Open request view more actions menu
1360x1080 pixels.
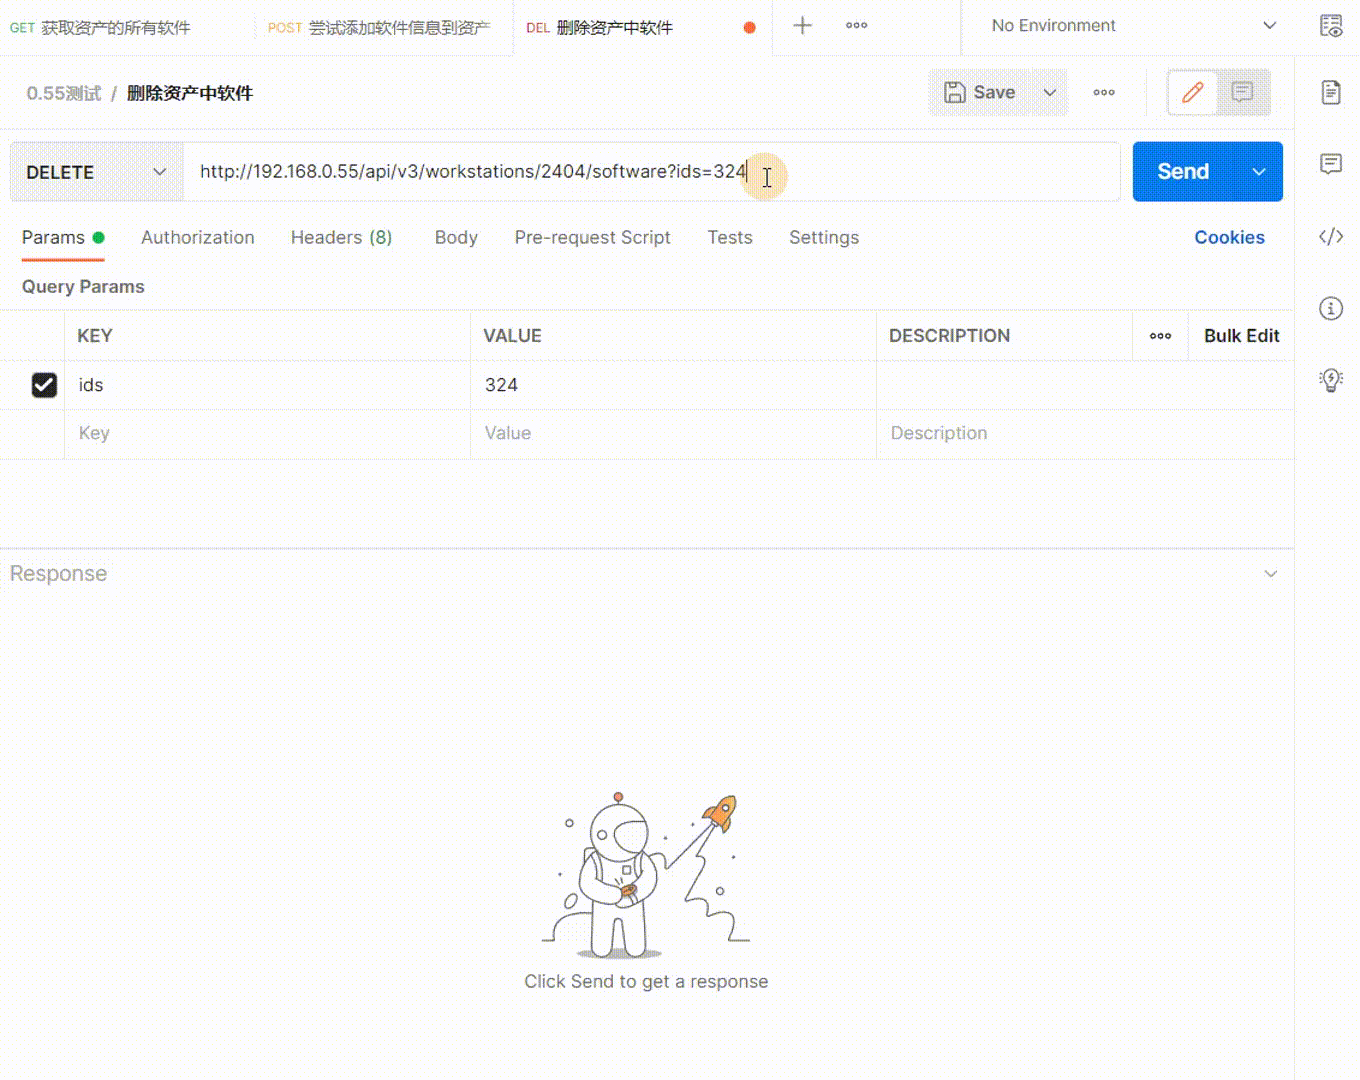point(1104,92)
